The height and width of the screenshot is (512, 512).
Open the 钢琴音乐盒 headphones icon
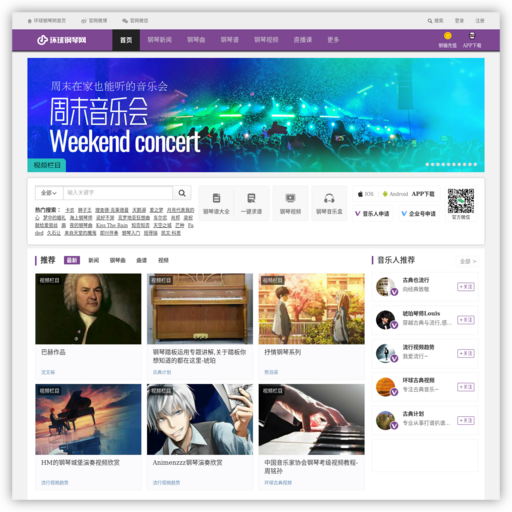(329, 198)
